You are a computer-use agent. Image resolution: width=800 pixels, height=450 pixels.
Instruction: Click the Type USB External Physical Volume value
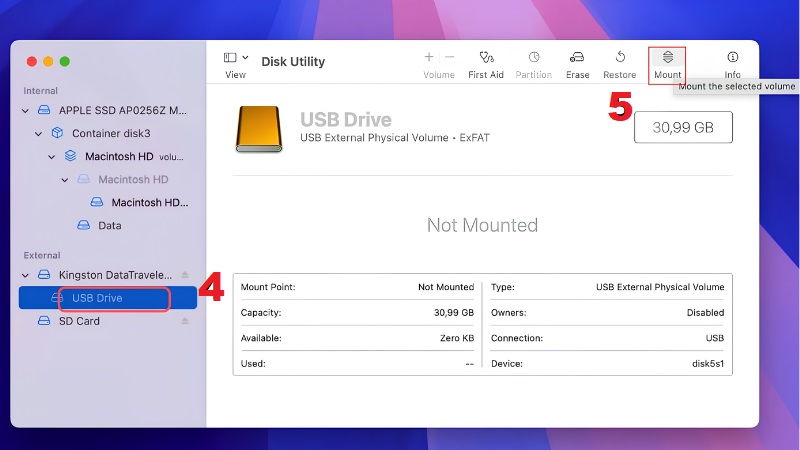pos(660,287)
